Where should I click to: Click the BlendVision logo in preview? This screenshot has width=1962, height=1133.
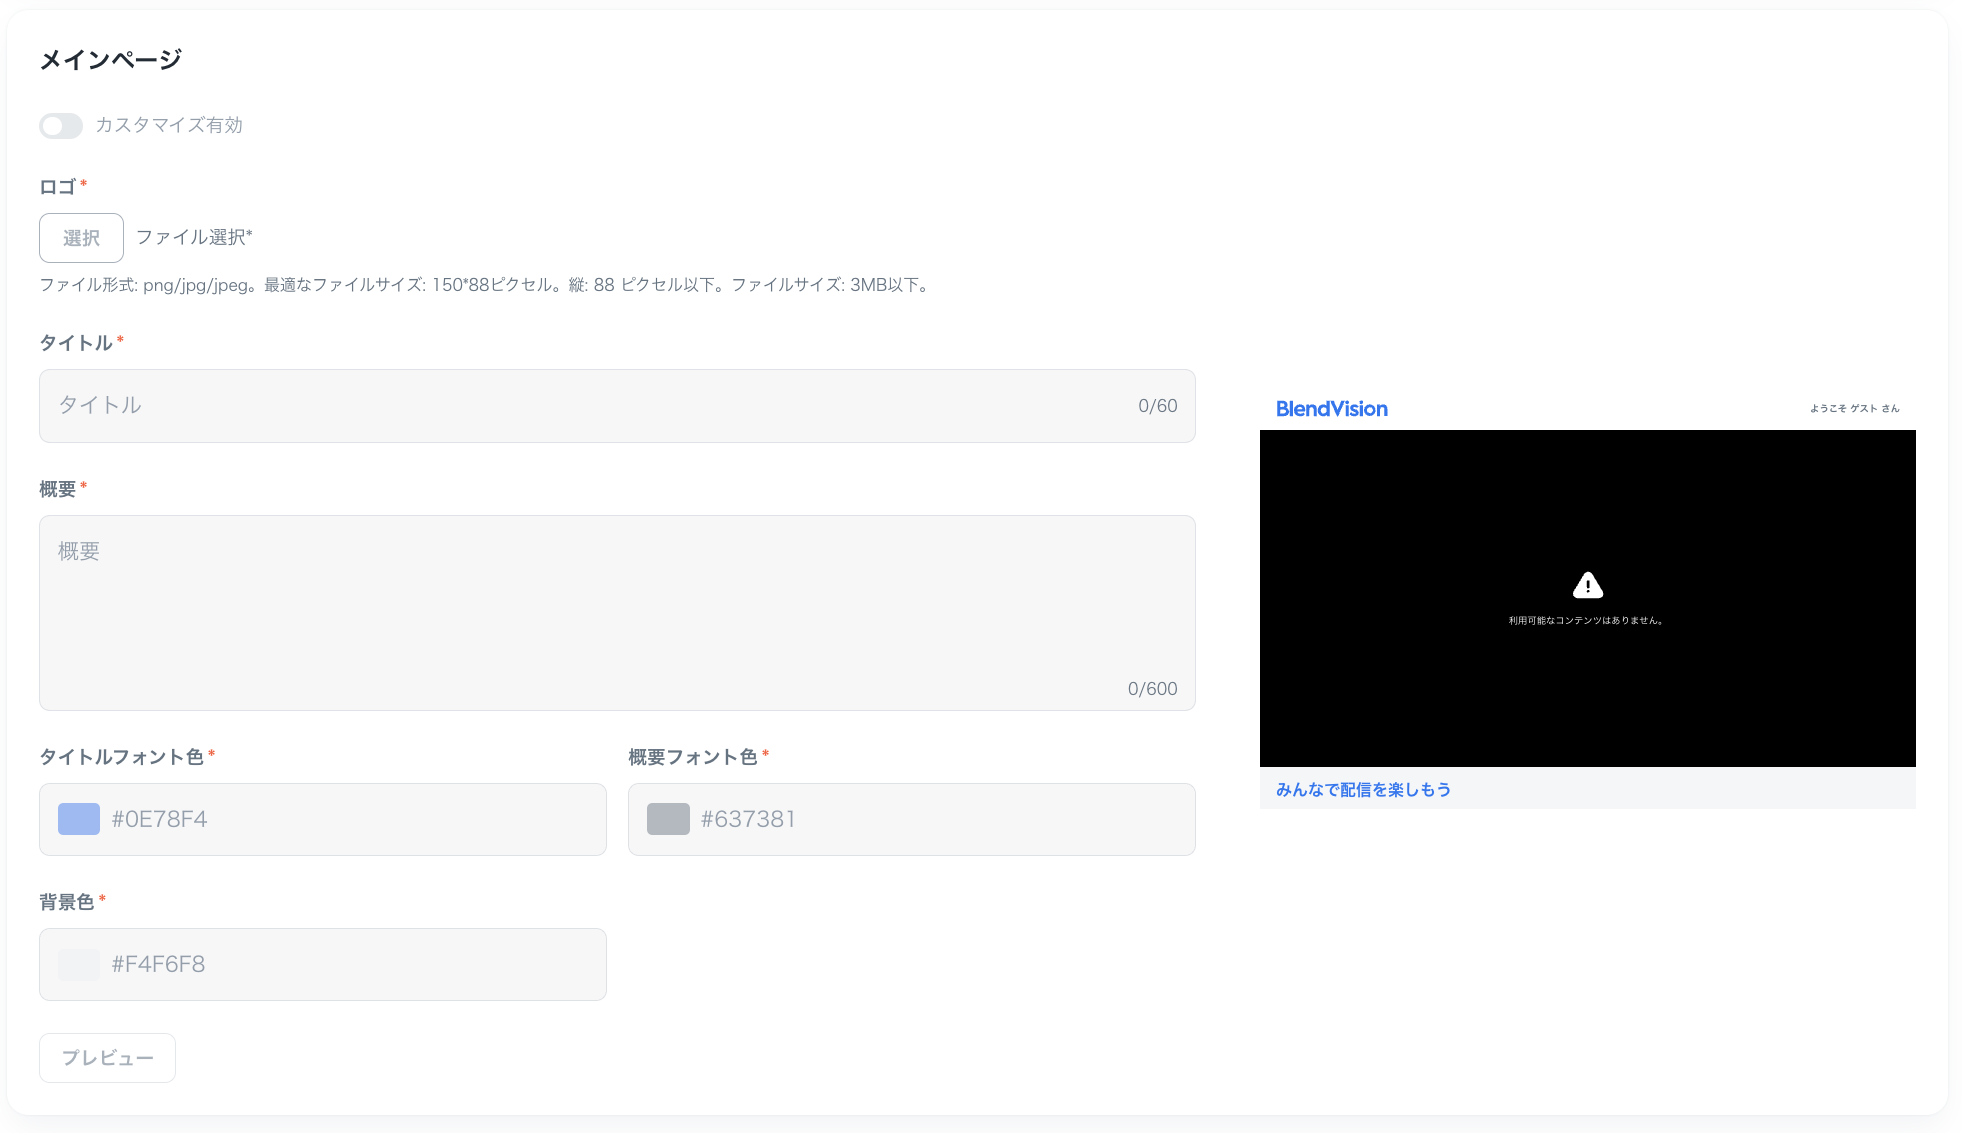tap(1331, 409)
